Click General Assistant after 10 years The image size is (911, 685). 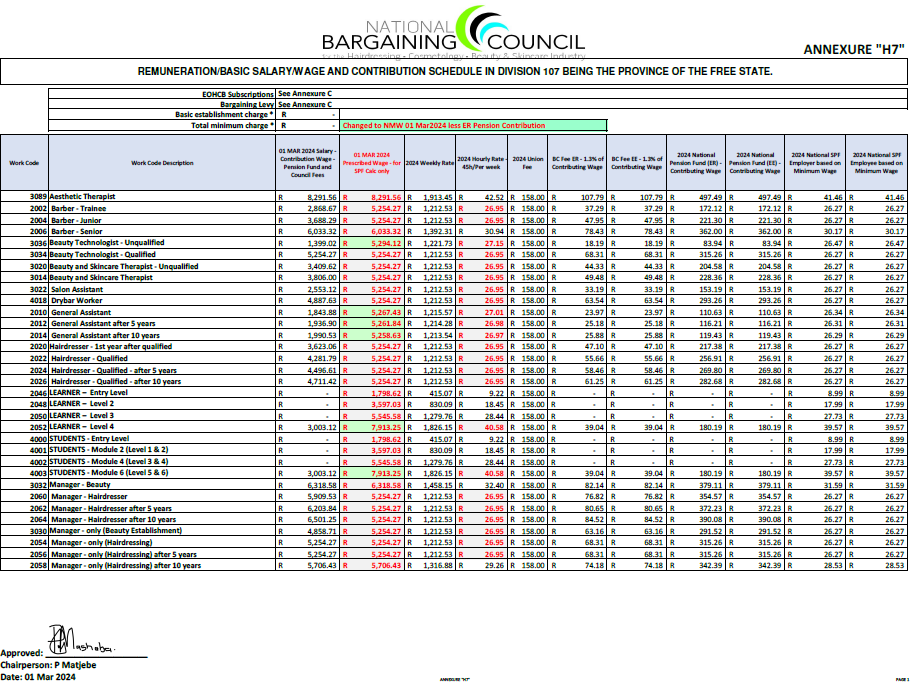click(x=105, y=335)
